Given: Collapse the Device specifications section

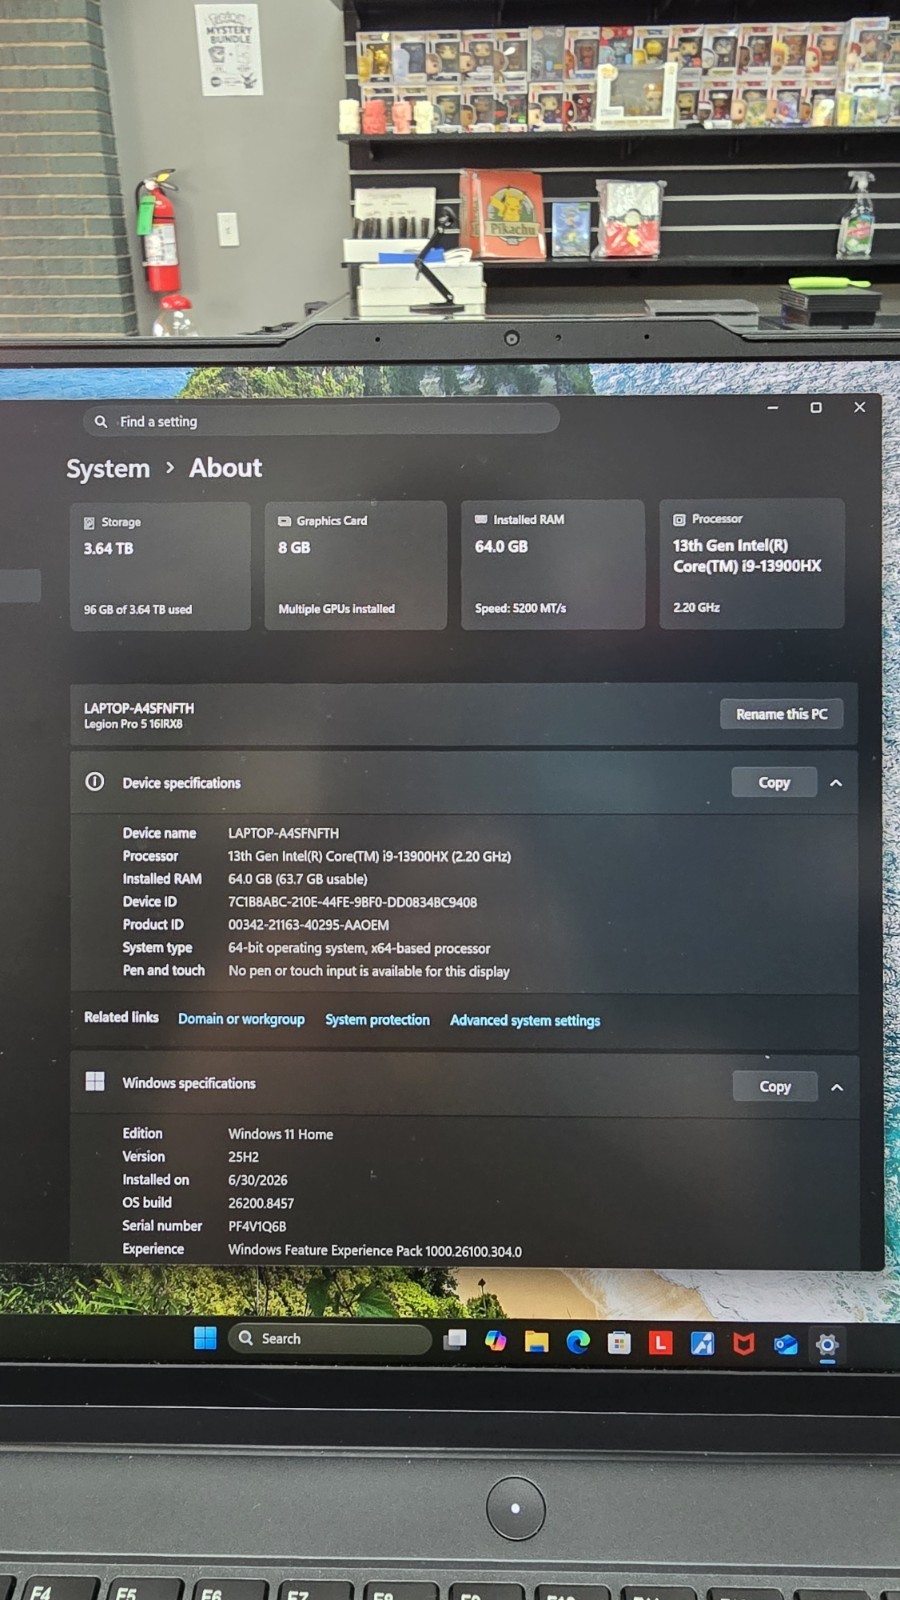Looking at the screenshot, I should coord(836,783).
